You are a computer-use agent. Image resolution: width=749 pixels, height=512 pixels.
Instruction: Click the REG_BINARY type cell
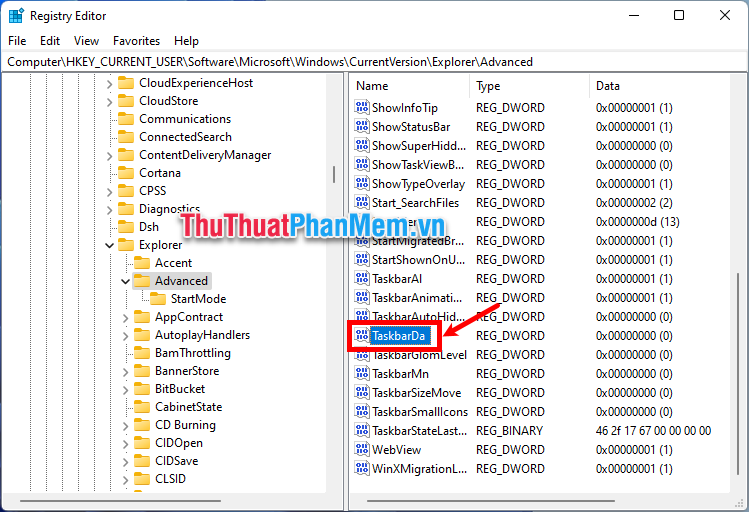tap(509, 431)
